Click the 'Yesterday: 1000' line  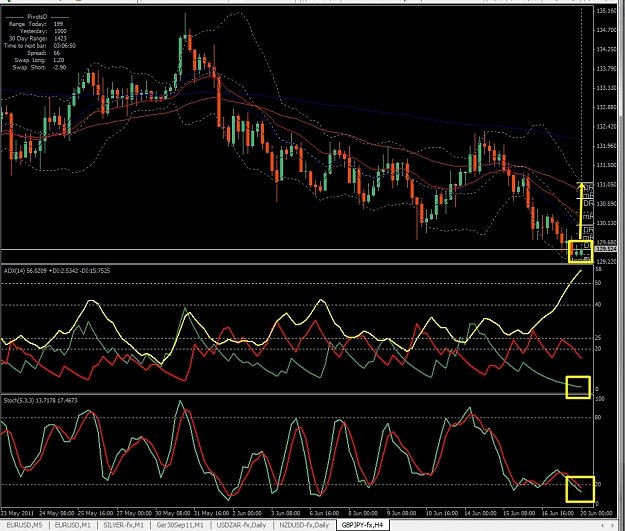pos(43,31)
